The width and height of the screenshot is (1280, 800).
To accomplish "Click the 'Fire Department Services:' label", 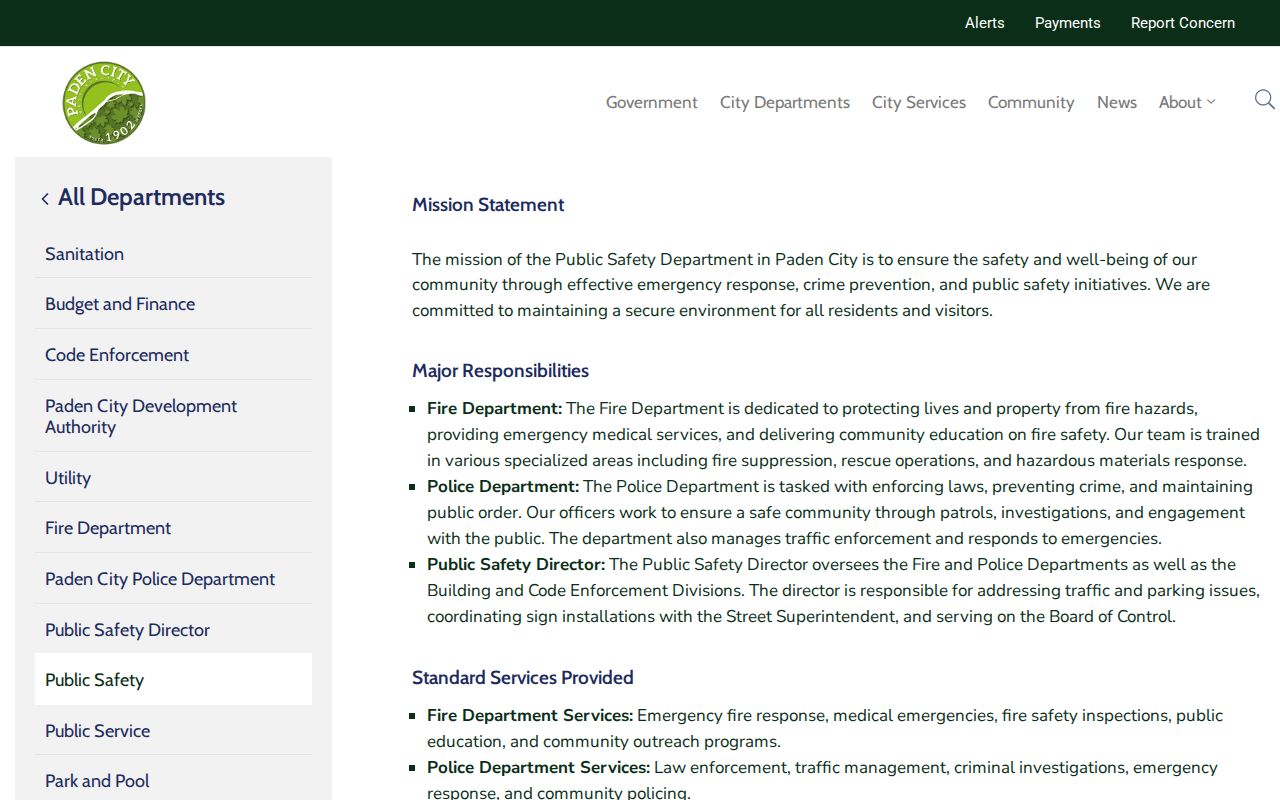I will [530, 716].
